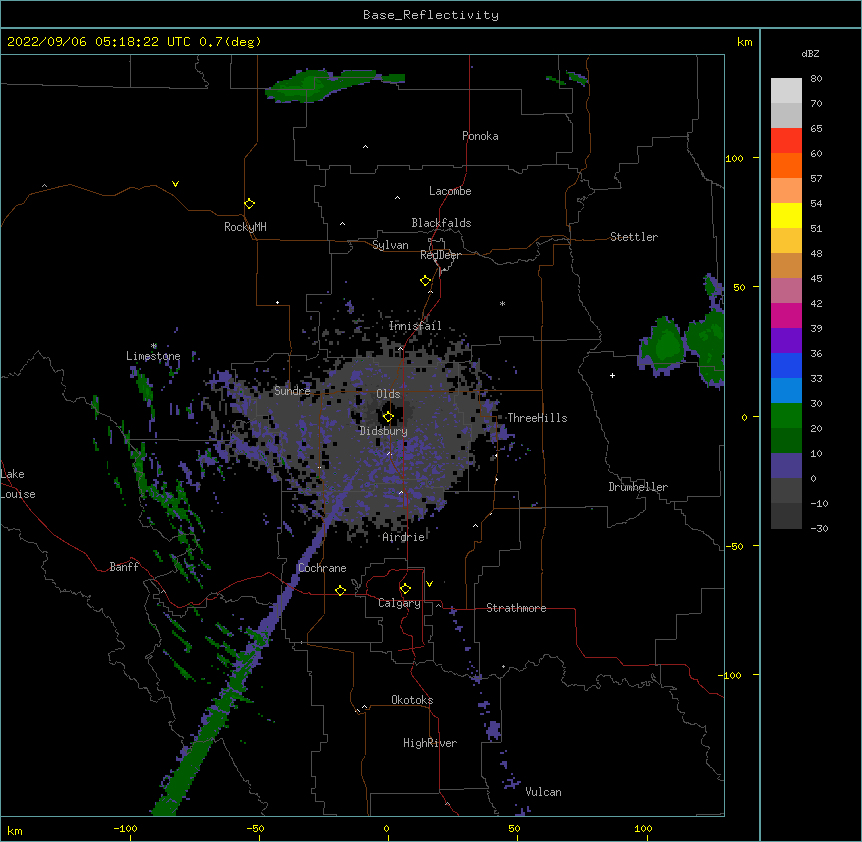Click the RockyMH label
The width and height of the screenshot is (862, 842).
tap(245, 227)
